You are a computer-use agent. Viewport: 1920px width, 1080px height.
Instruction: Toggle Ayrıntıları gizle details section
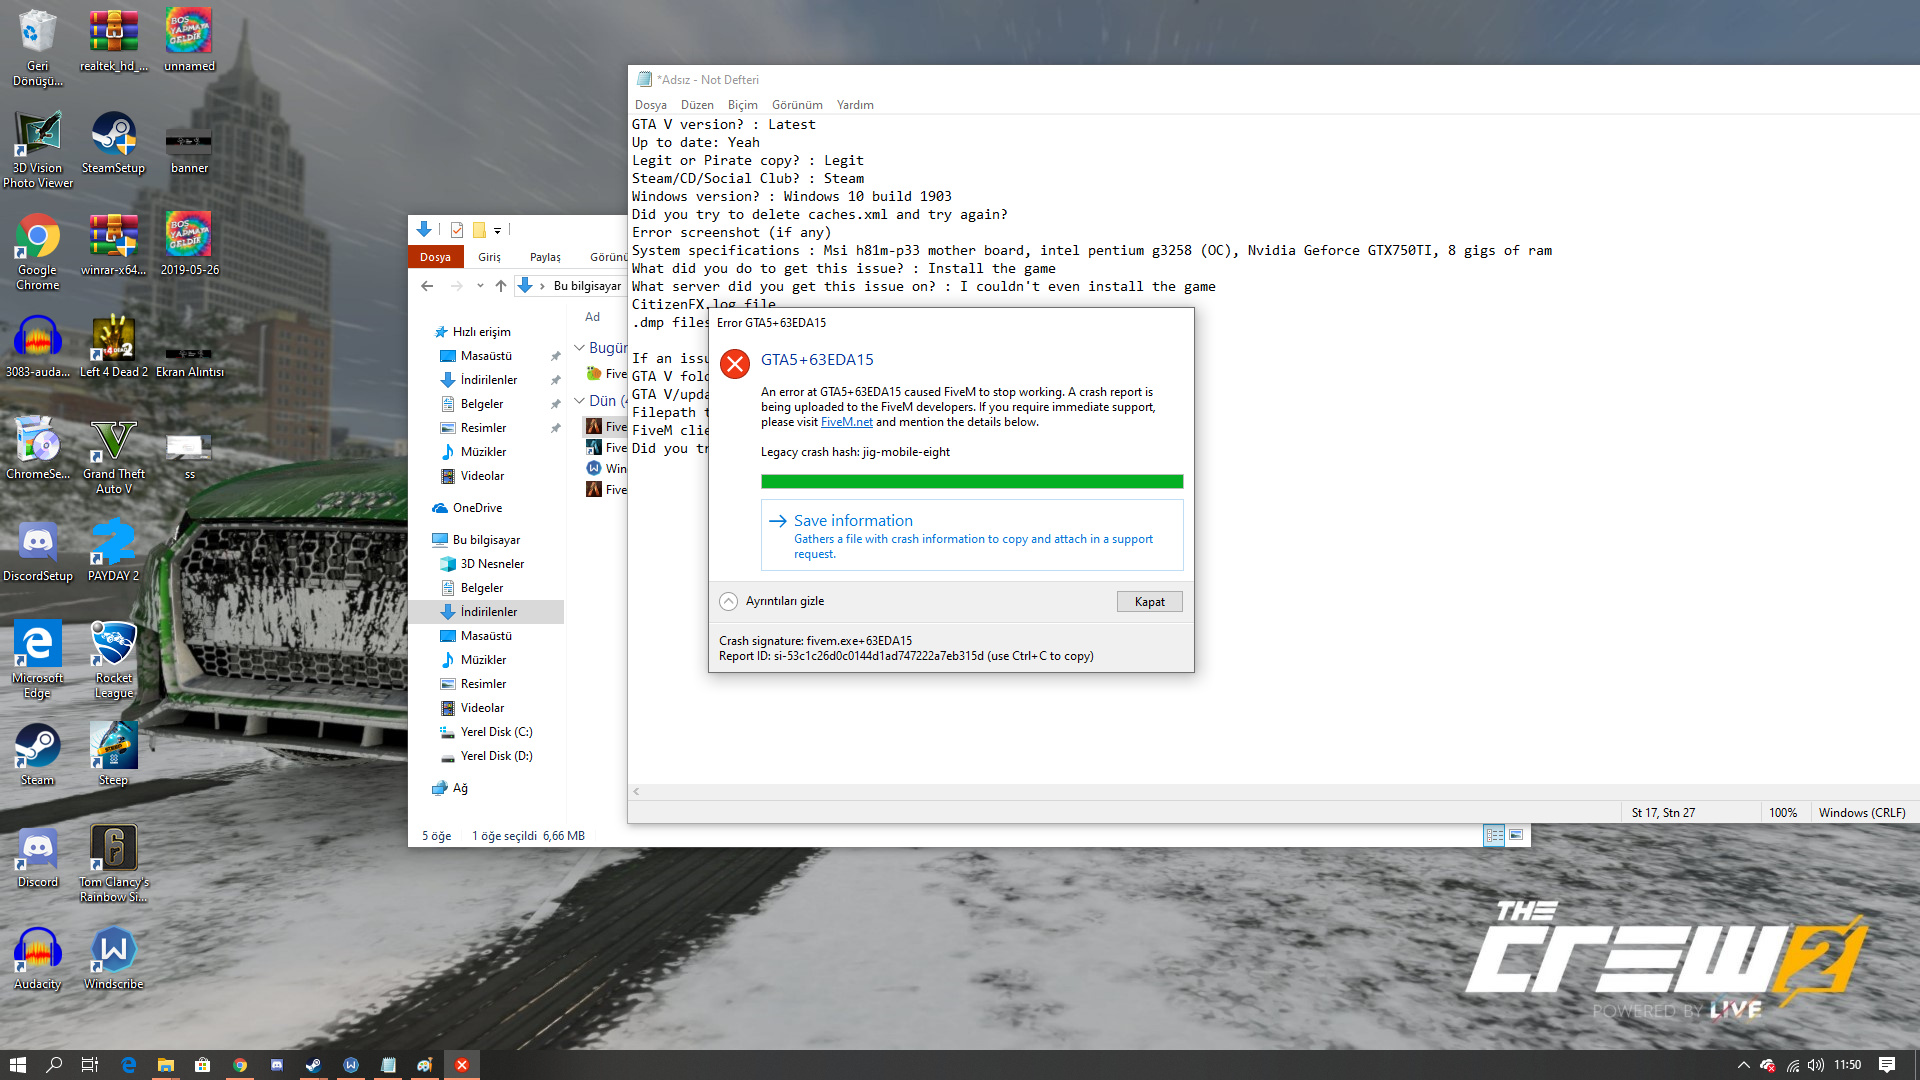[729, 601]
